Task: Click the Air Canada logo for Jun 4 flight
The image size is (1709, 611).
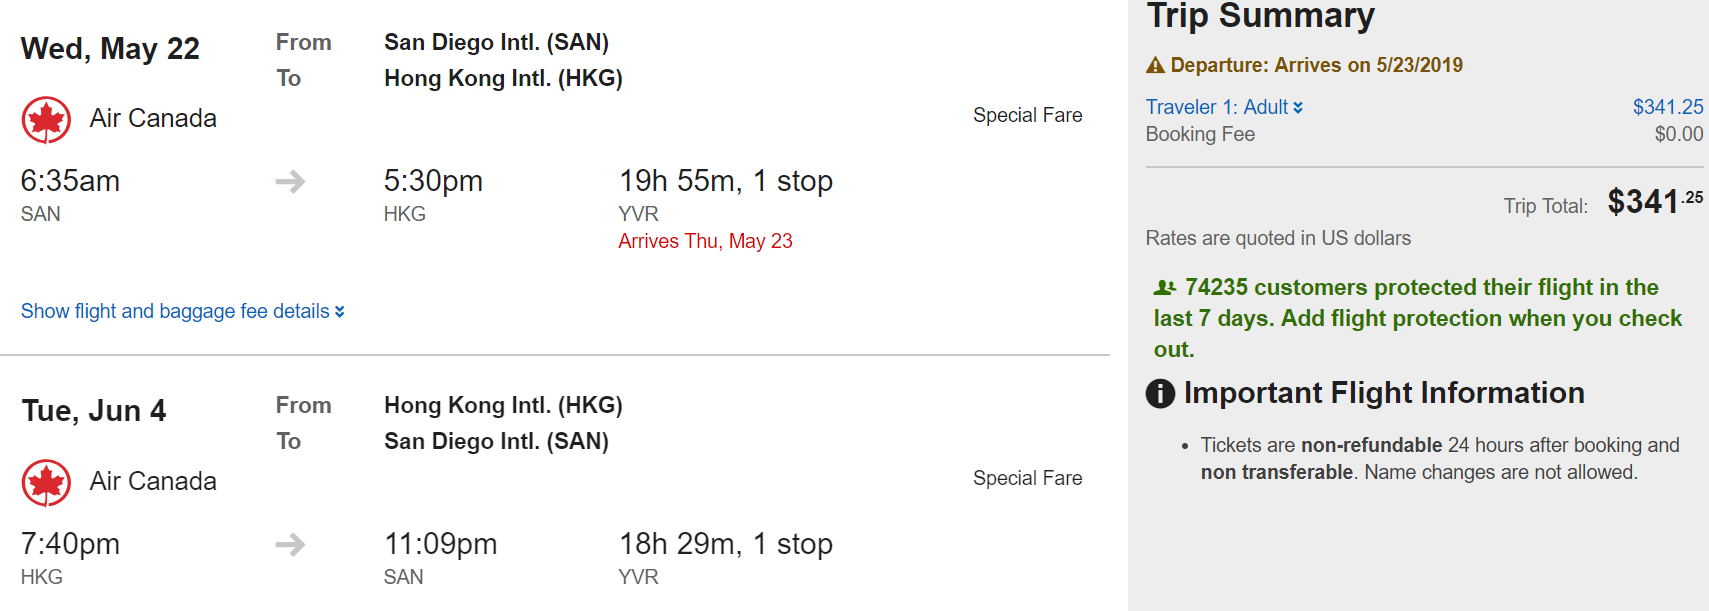Action: pyautogui.click(x=46, y=483)
